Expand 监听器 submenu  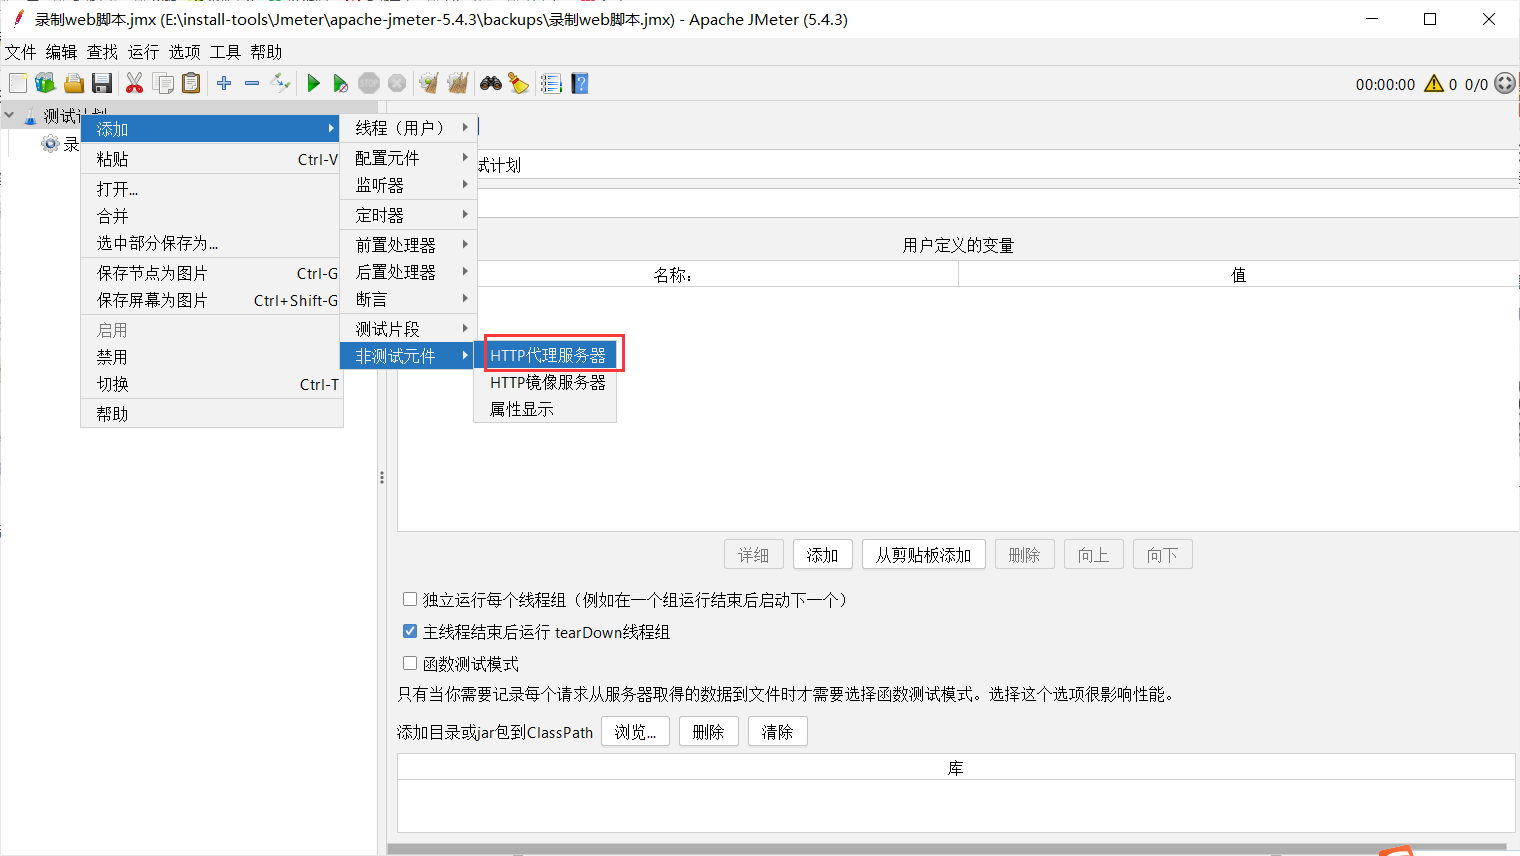408,185
